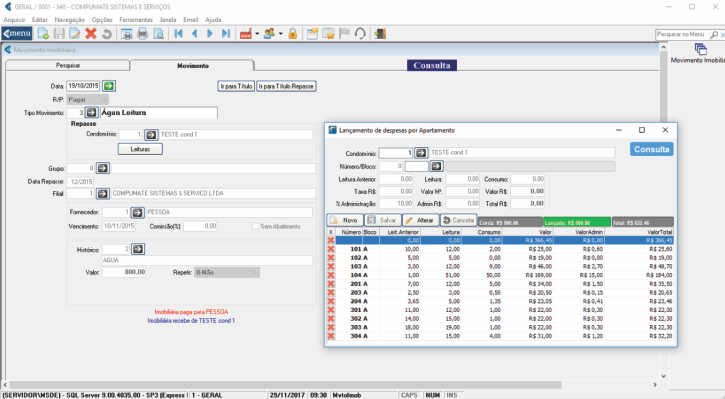
Task: Open the Navegação menu
Action: point(70,20)
